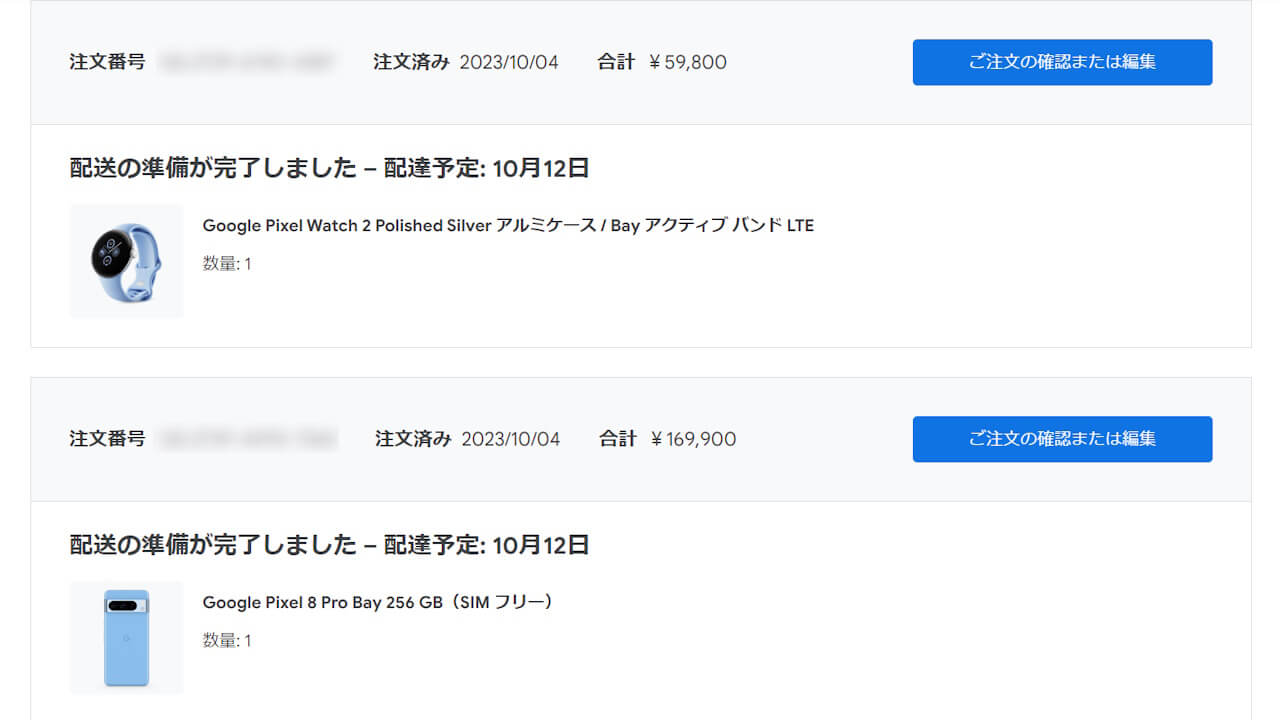Click the ¥169,900 order total

[695, 439]
